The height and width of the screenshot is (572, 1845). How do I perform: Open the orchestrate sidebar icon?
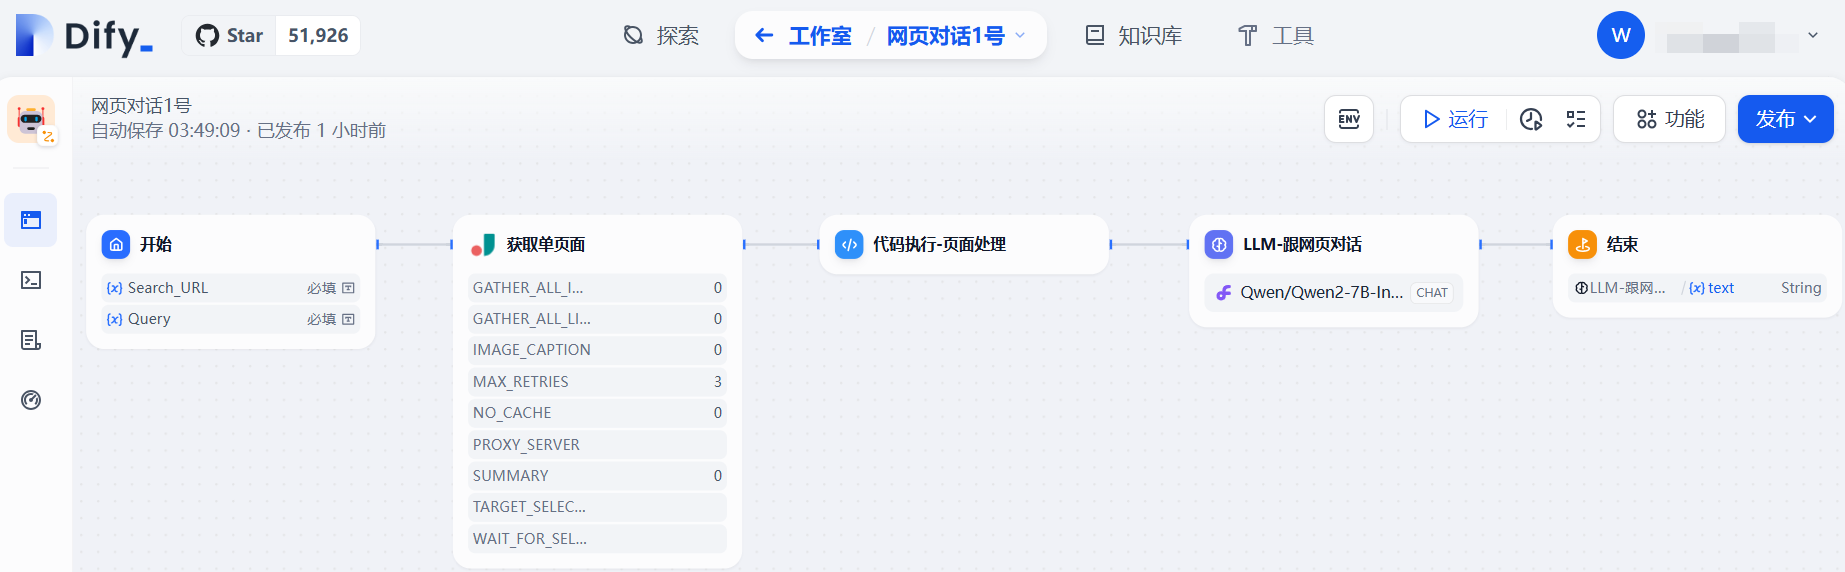pyautogui.click(x=31, y=220)
